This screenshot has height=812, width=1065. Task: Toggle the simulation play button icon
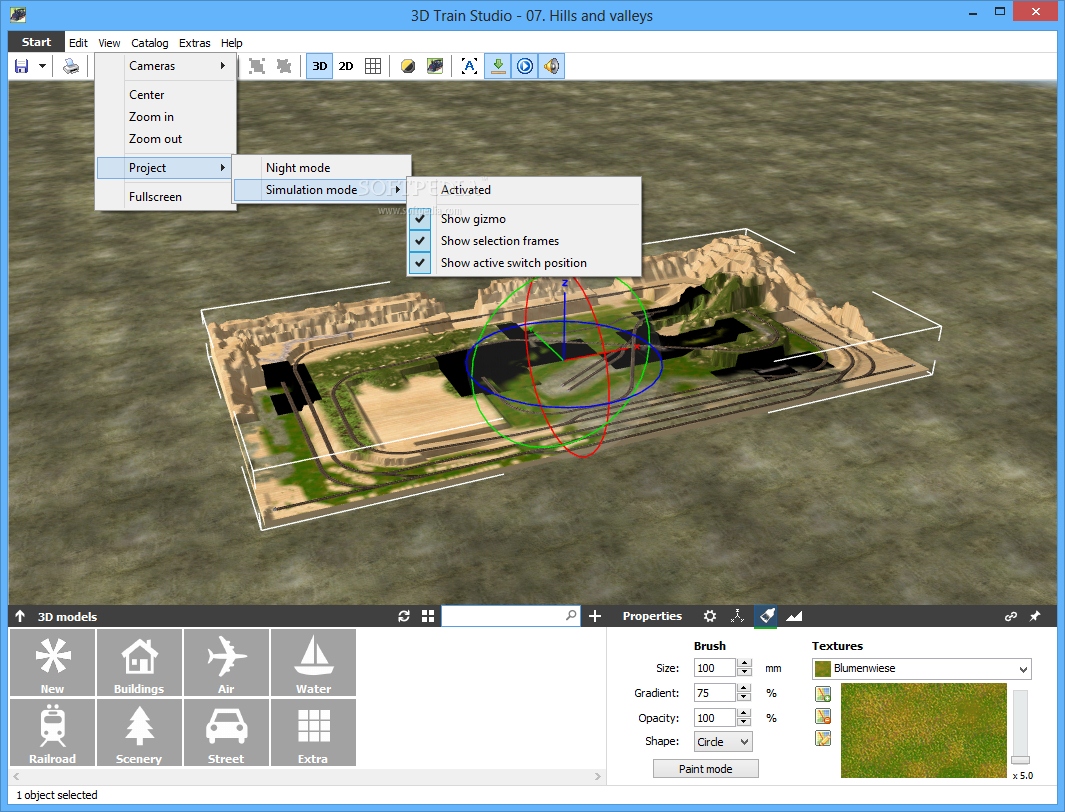click(524, 66)
